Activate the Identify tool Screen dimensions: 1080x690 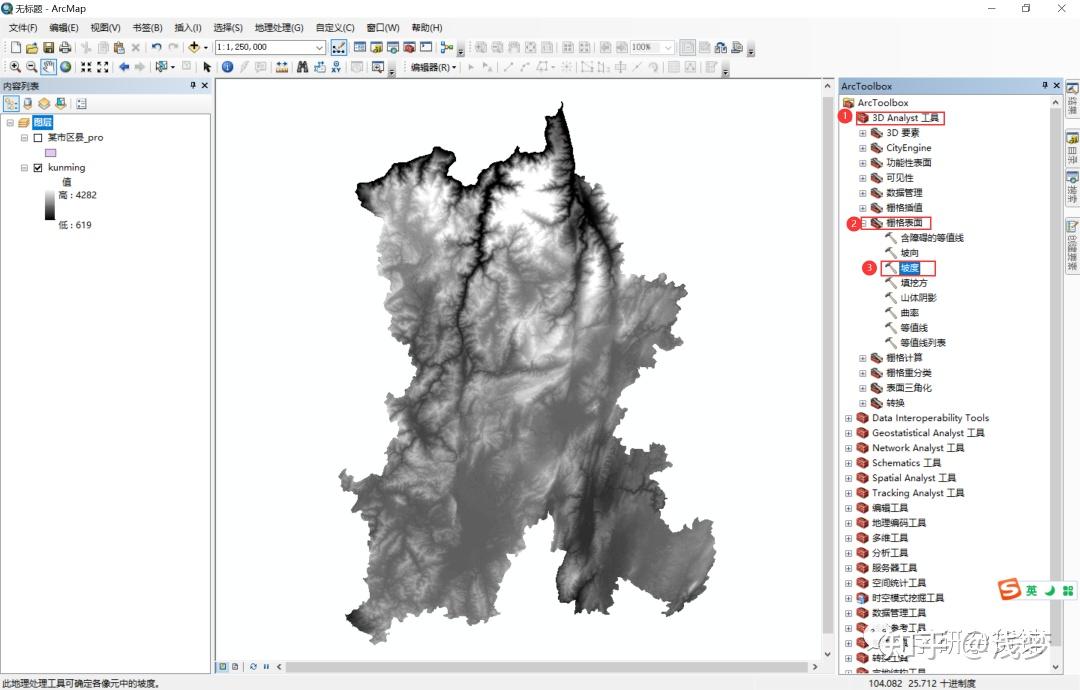click(x=227, y=67)
